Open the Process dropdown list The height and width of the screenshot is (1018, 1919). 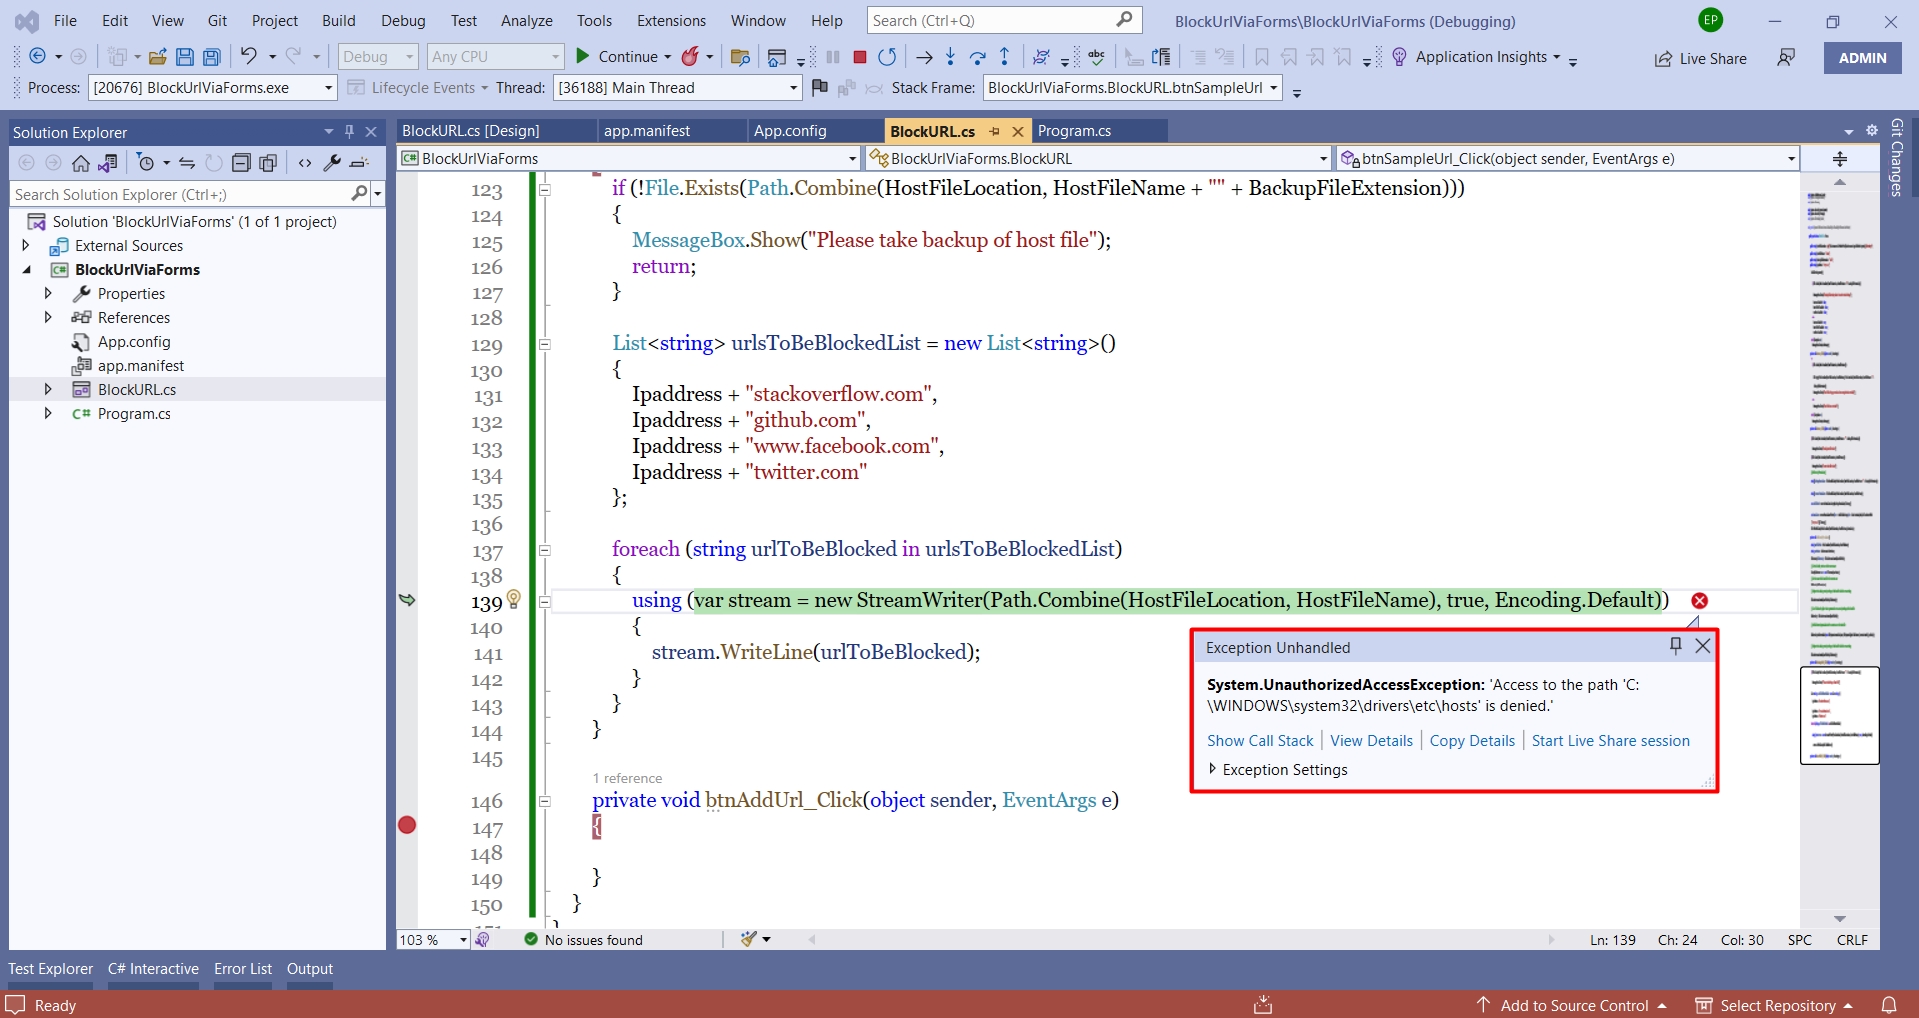328,88
